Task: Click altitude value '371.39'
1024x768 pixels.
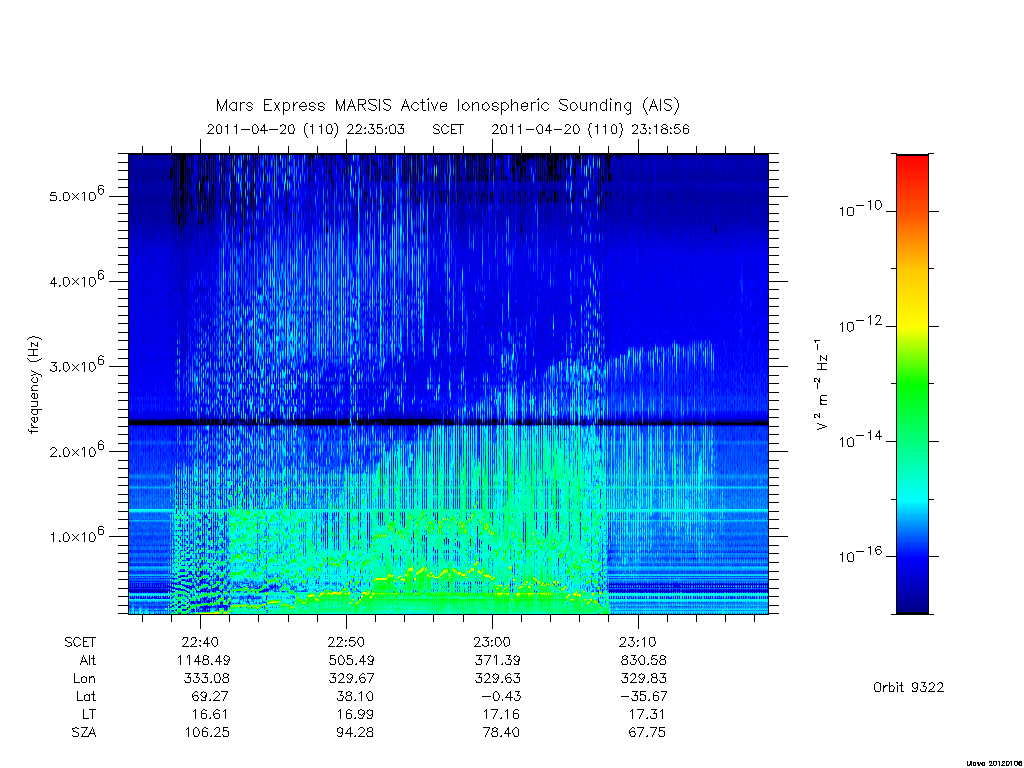Action: click(498, 660)
